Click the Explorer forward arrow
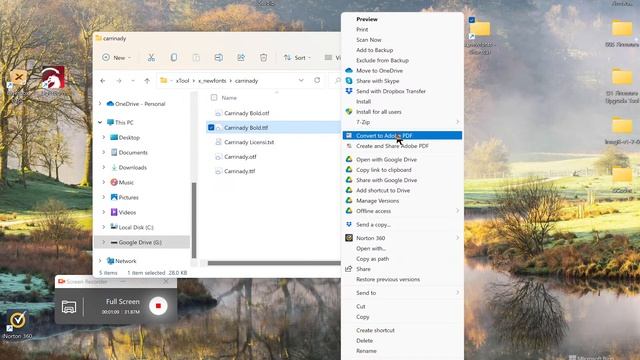The width and height of the screenshot is (640, 360). tap(119, 81)
